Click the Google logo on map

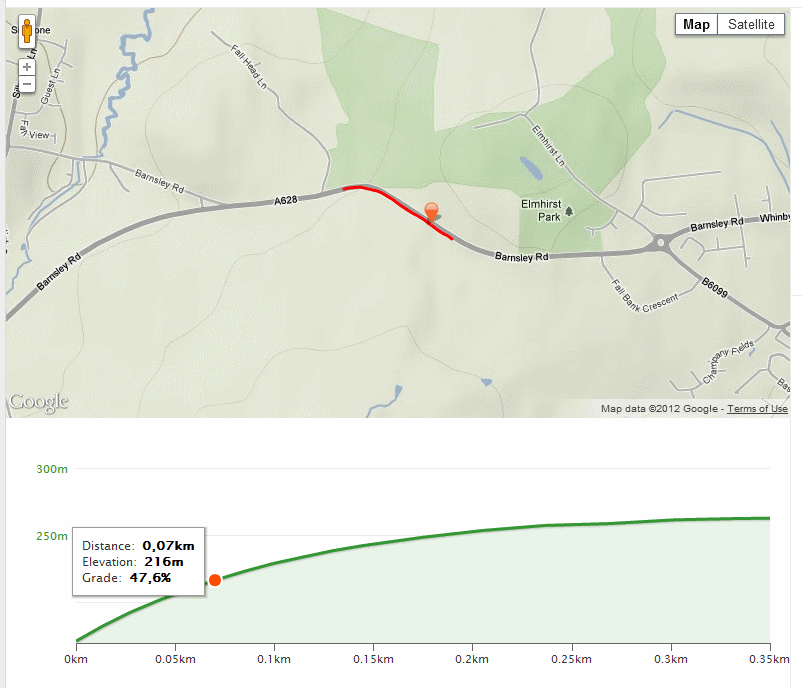39,402
